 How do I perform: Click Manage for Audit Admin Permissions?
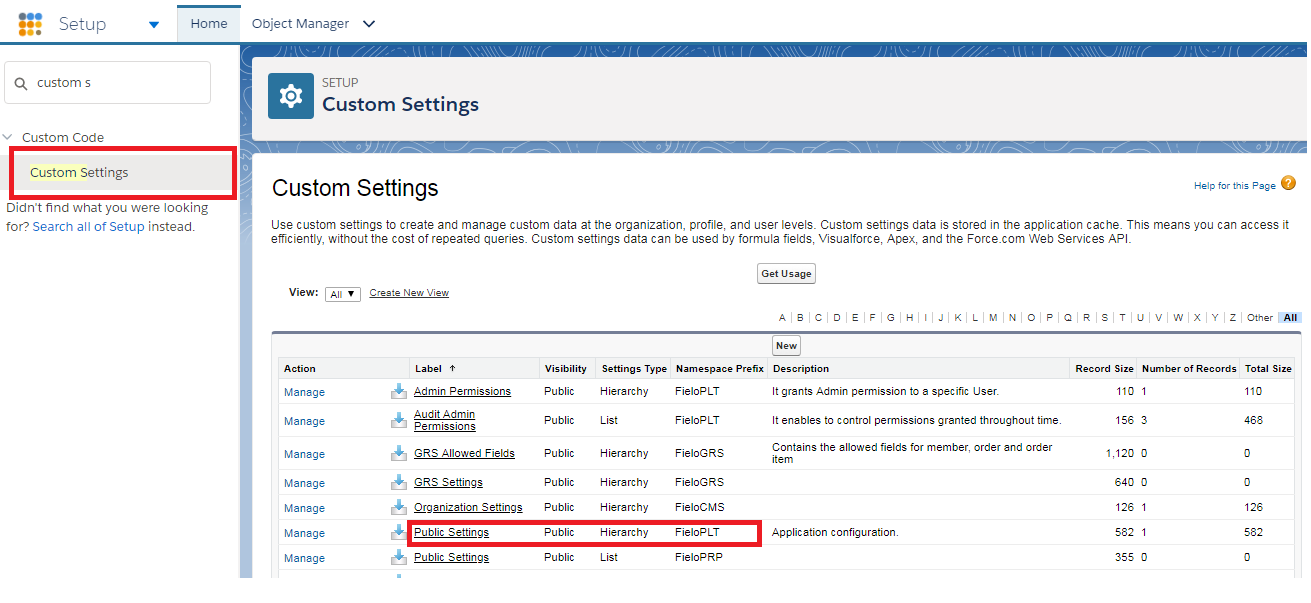[304, 421]
